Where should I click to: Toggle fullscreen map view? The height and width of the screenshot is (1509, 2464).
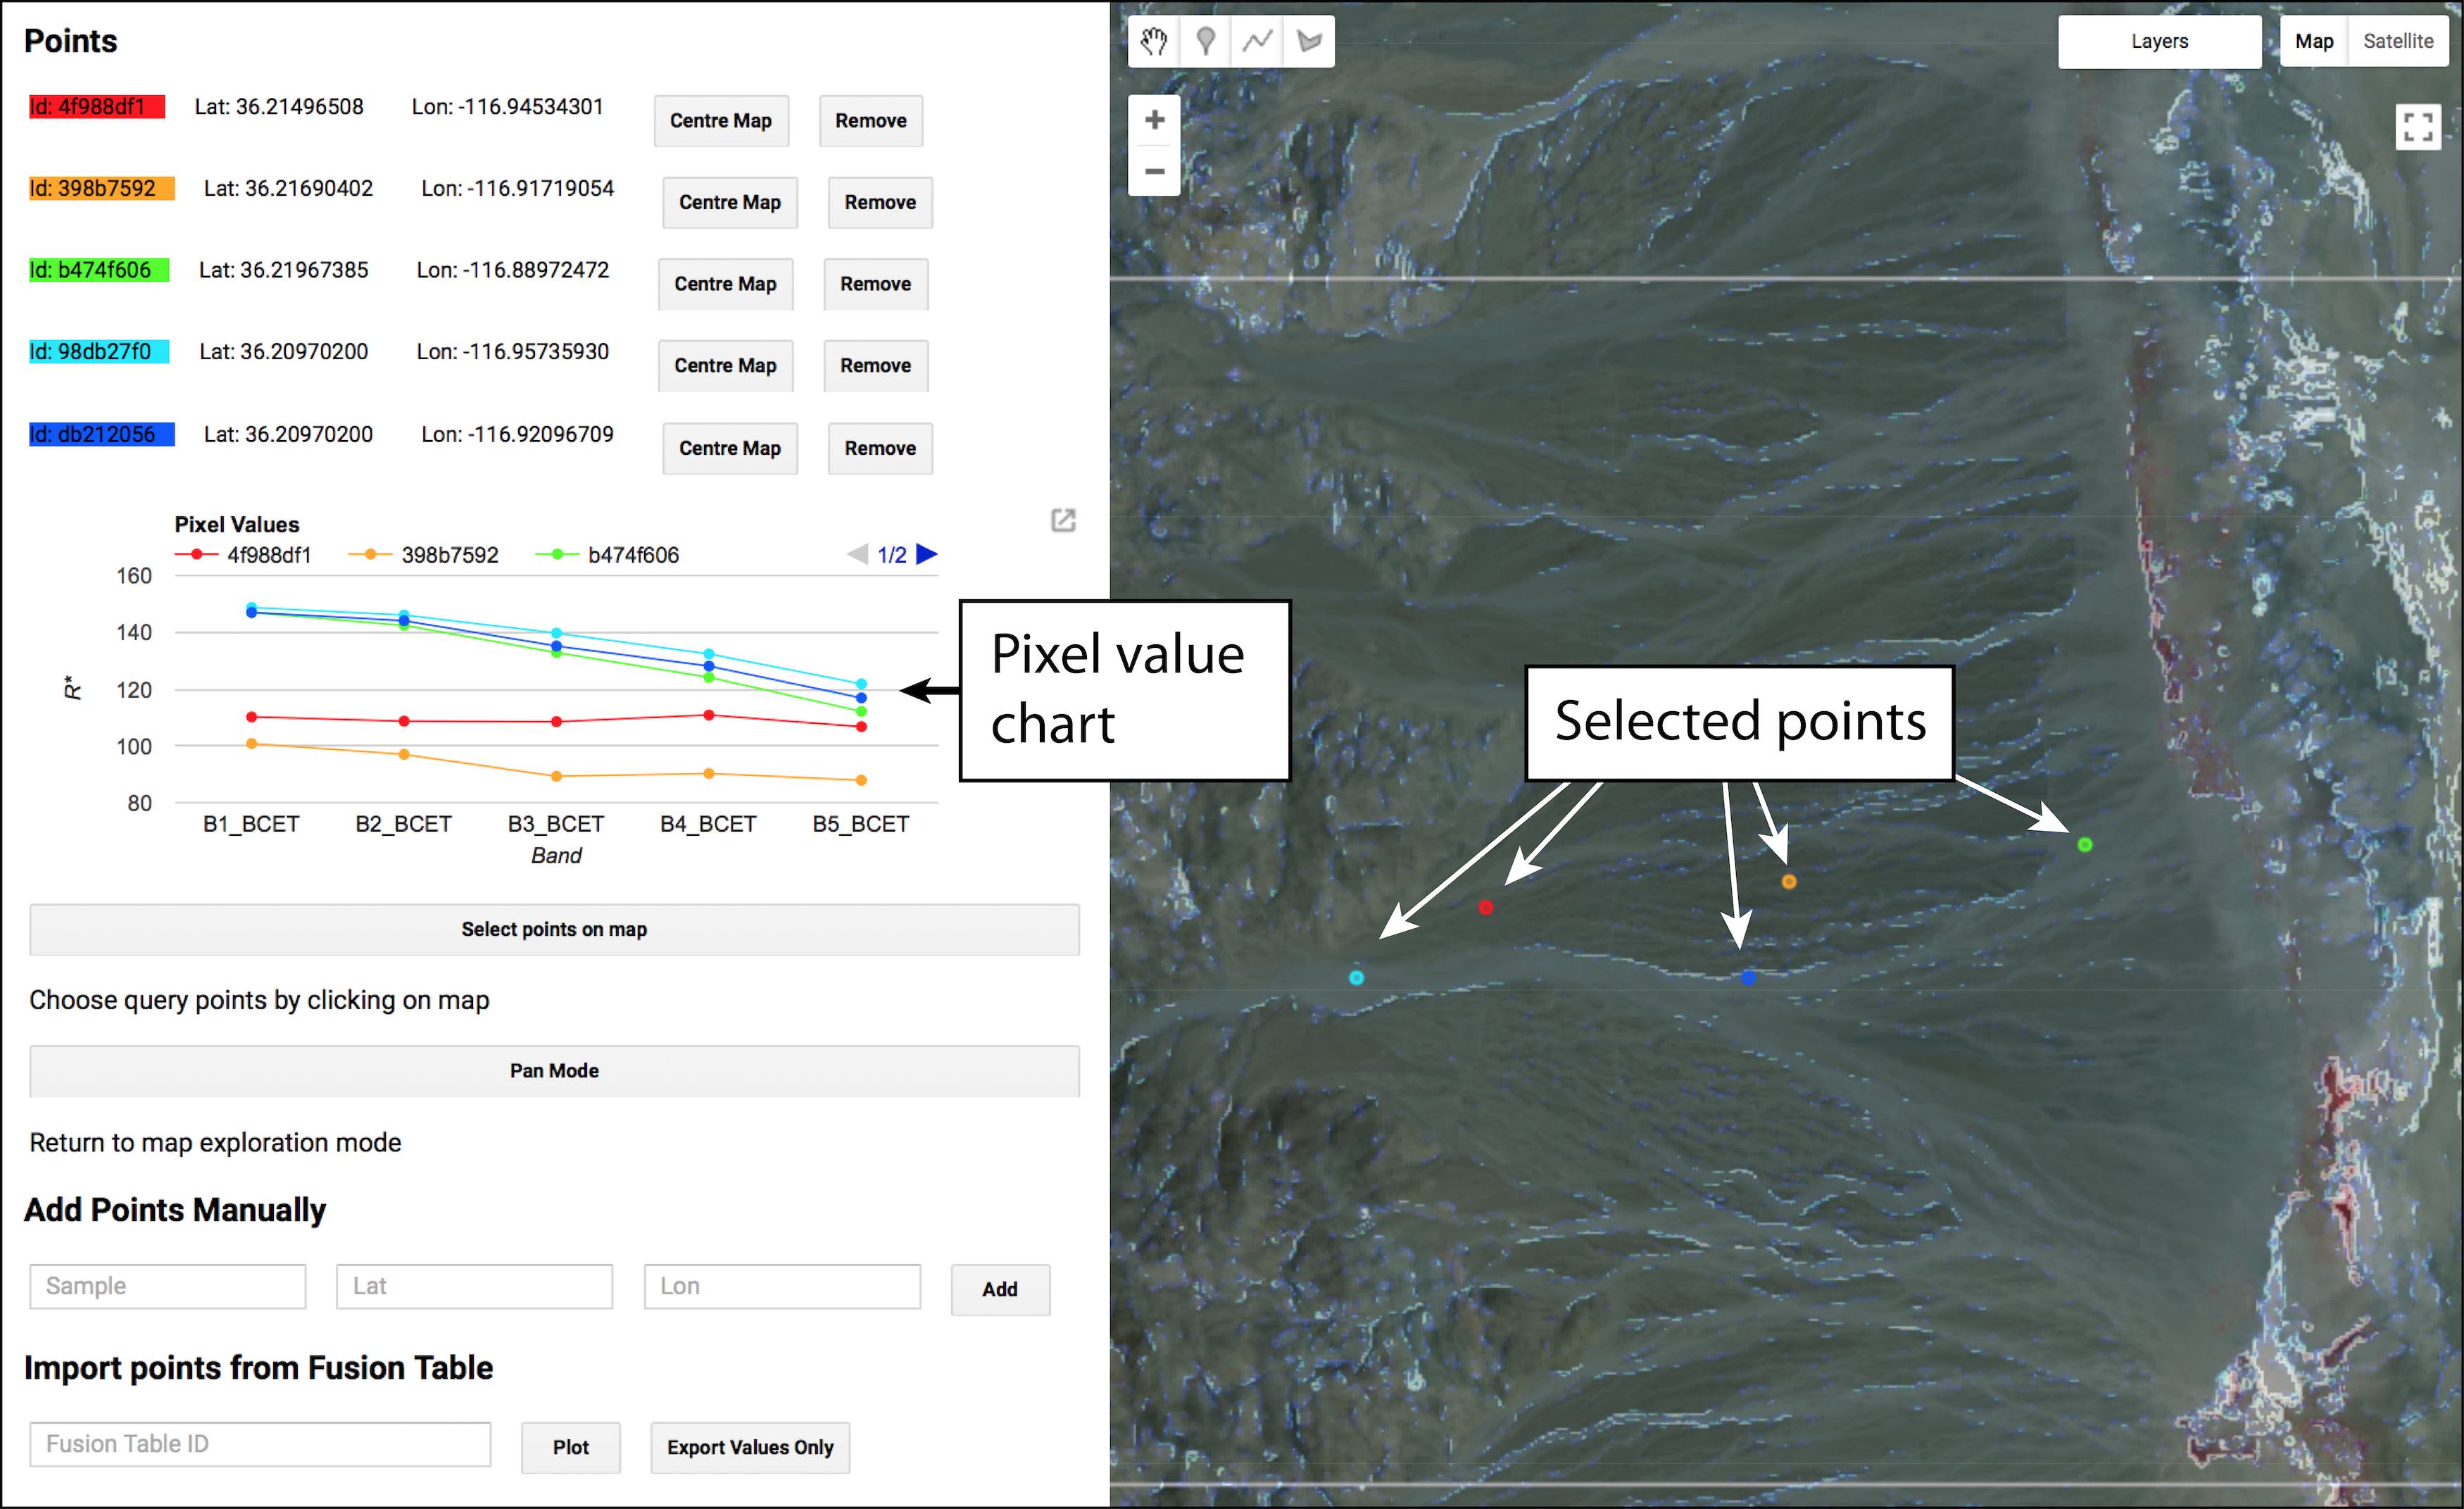pyautogui.click(x=2418, y=128)
